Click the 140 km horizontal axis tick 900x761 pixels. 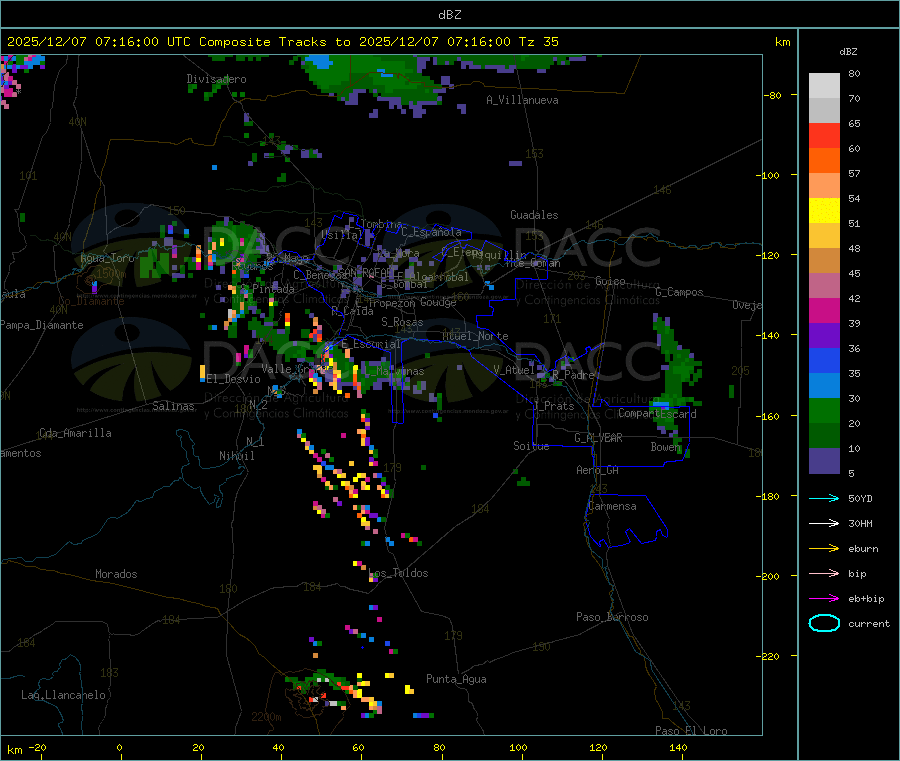pyautogui.click(x=678, y=747)
